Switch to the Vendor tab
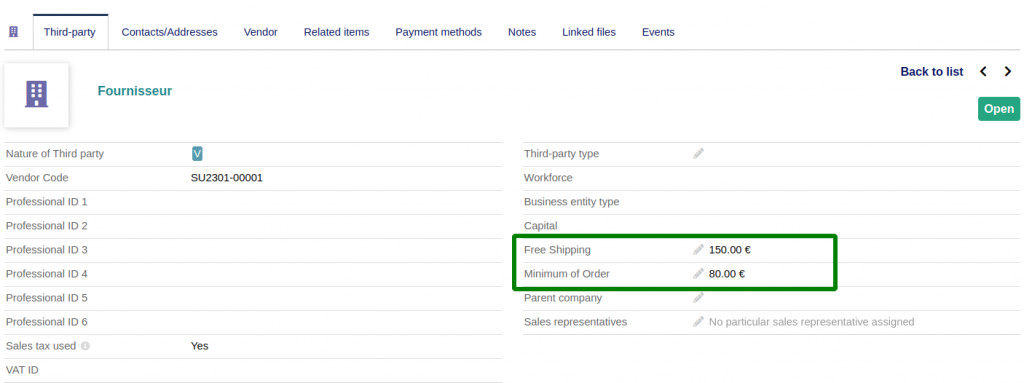The height and width of the screenshot is (383, 1024). coord(261,32)
